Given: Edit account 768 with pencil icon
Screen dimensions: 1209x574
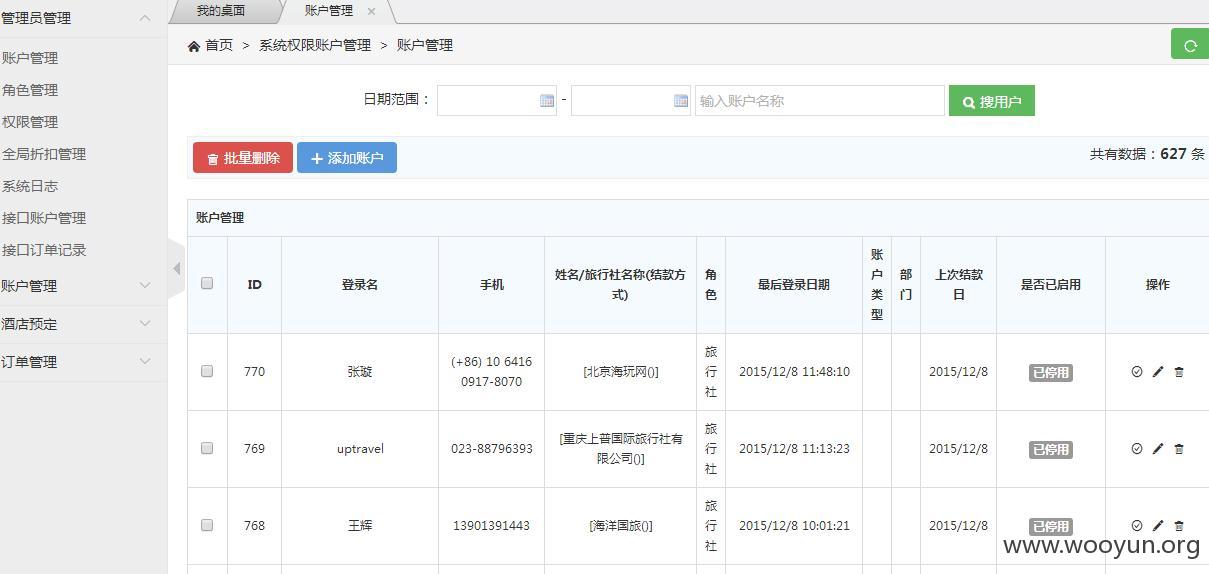Looking at the screenshot, I should point(1158,526).
